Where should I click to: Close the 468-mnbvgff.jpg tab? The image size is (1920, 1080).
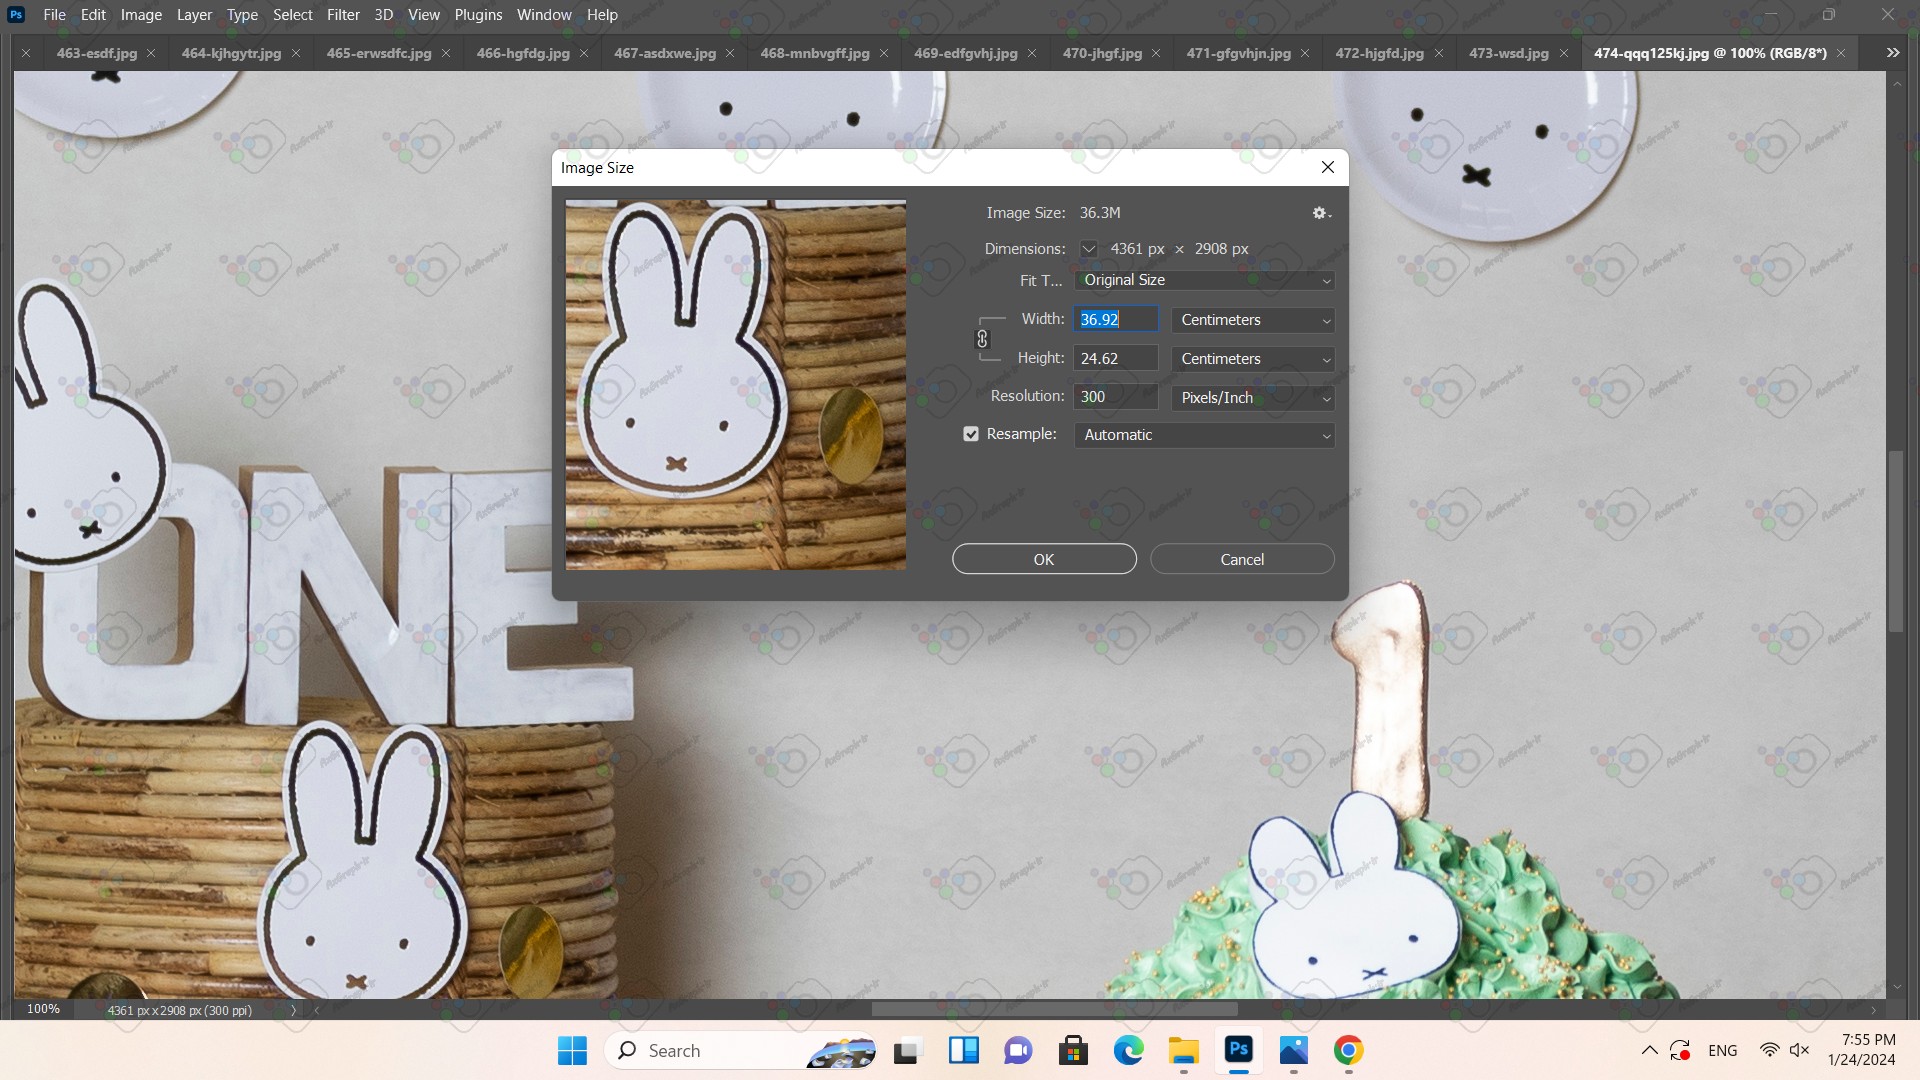884,53
